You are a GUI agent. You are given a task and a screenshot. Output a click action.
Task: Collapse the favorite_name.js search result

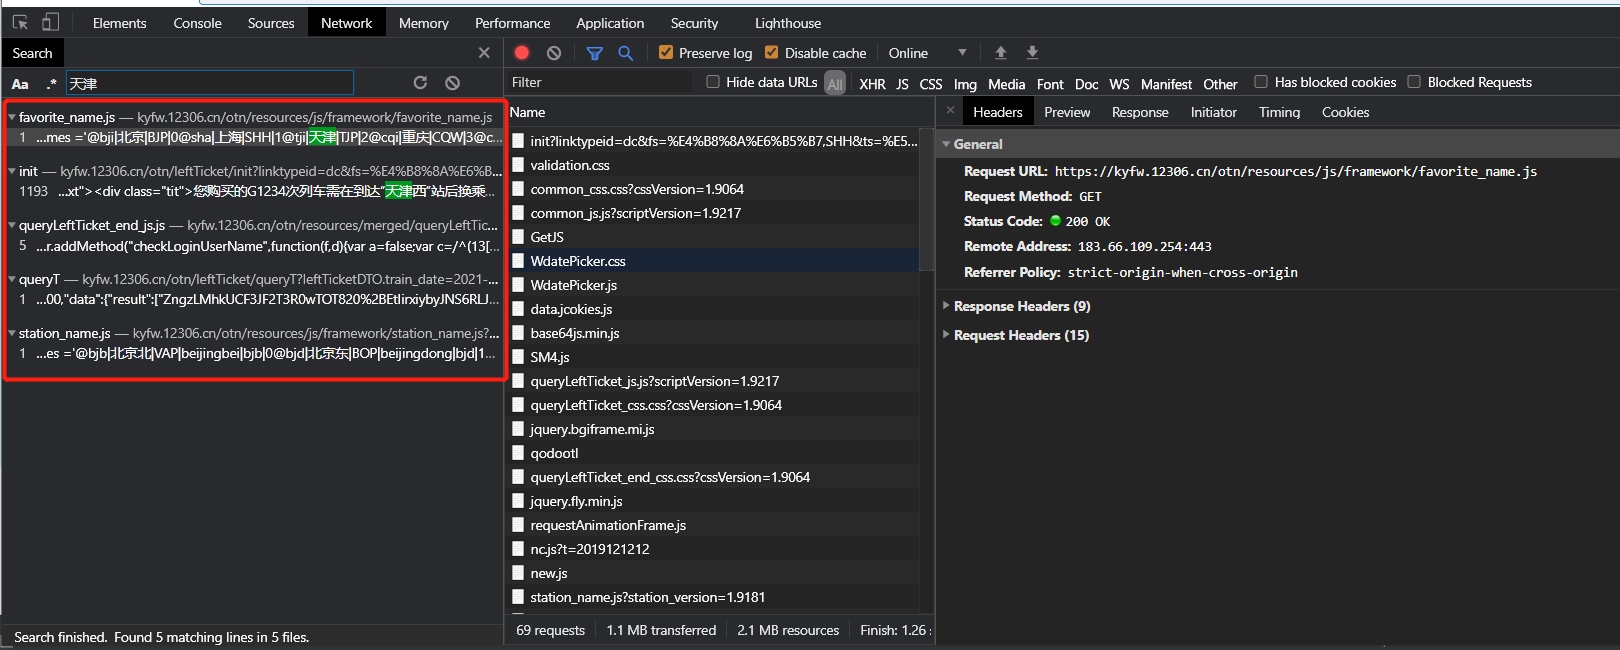pyautogui.click(x=12, y=117)
